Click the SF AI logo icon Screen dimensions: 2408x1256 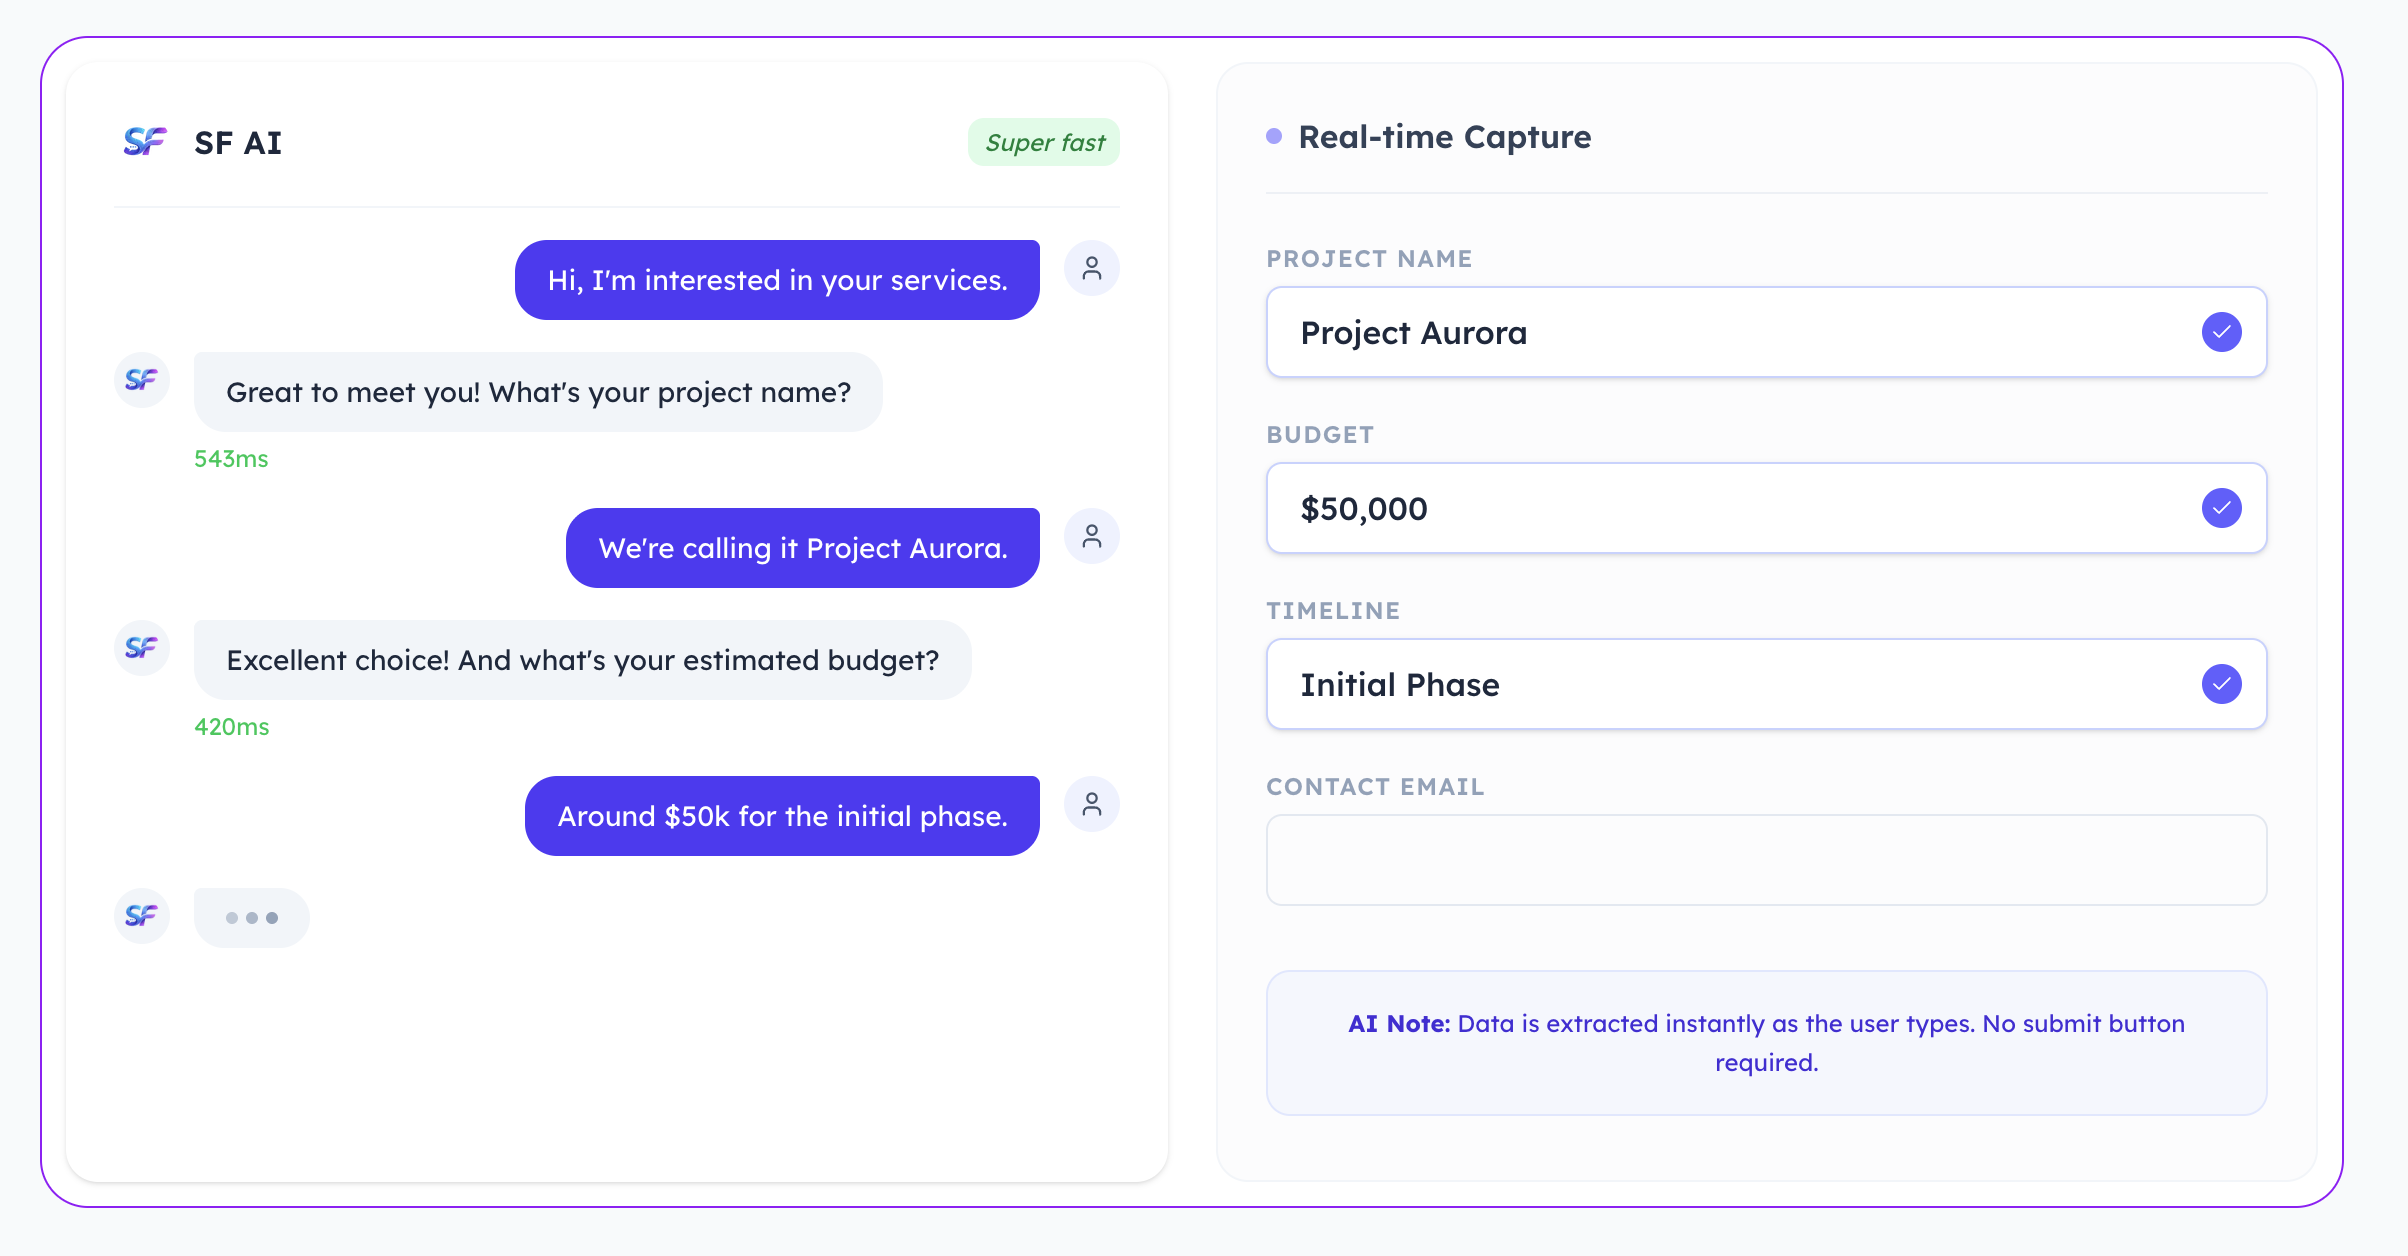point(143,142)
